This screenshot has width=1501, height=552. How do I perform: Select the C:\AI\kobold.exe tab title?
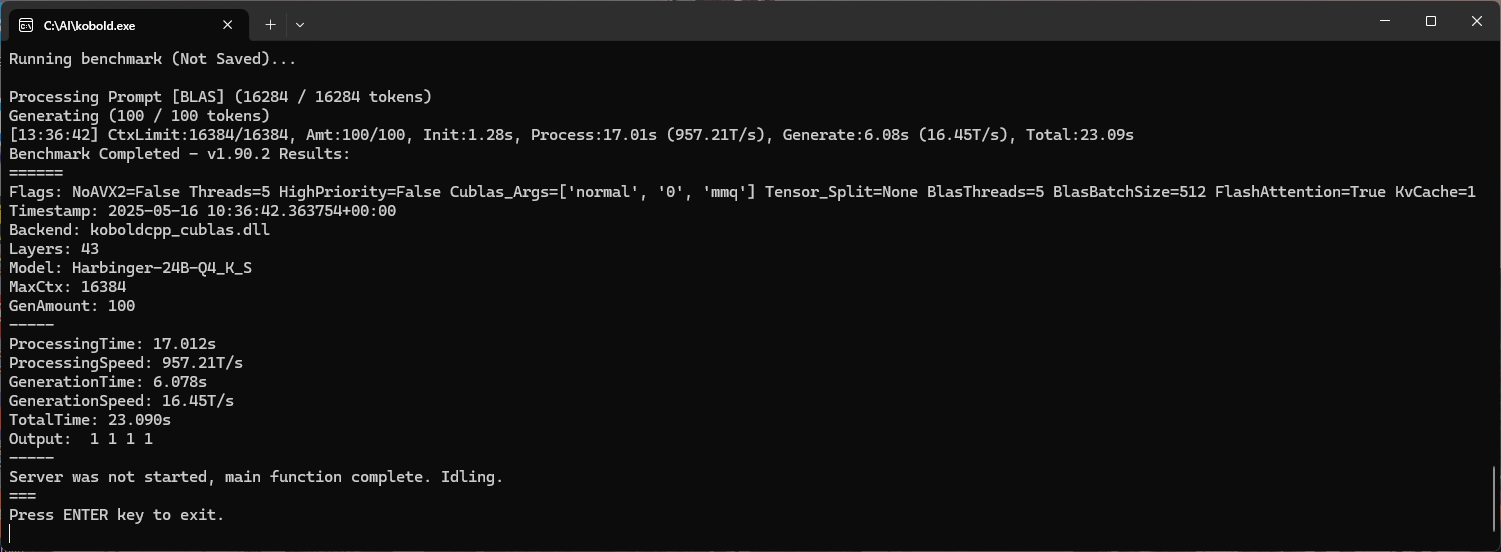89,25
